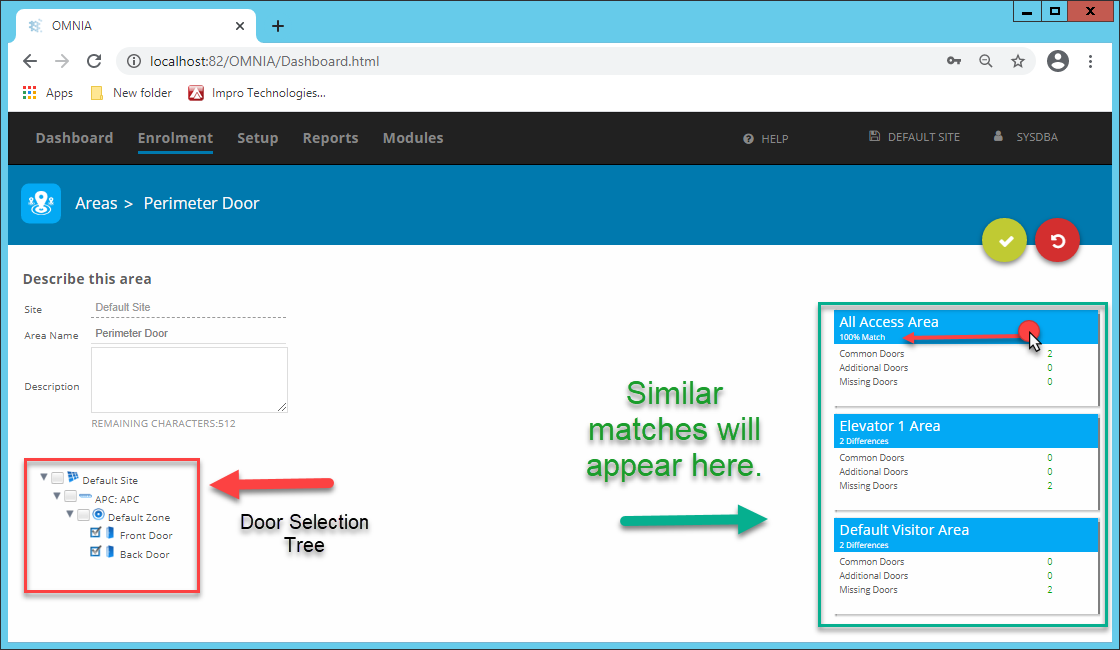
Task: Open the Modules menu
Action: click(413, 138)
